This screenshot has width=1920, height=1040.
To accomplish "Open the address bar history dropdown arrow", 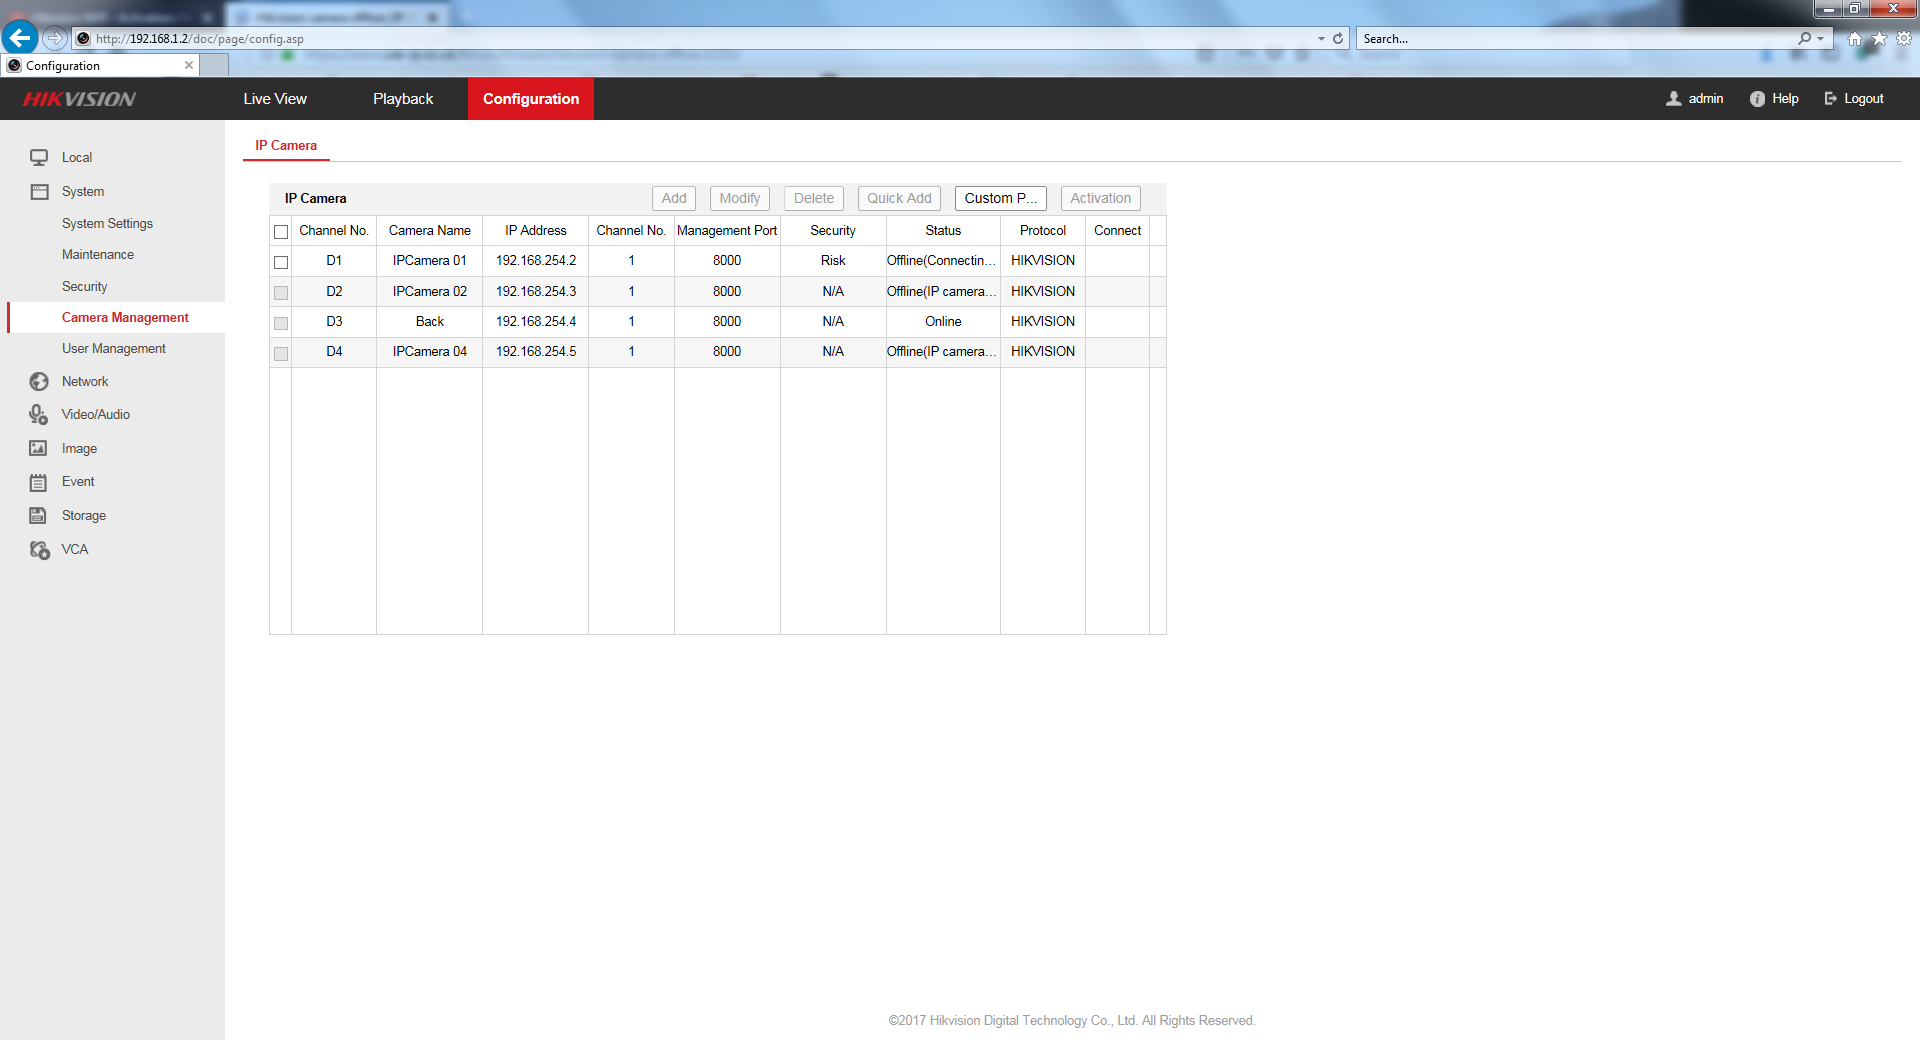I will pos(1321,39).
